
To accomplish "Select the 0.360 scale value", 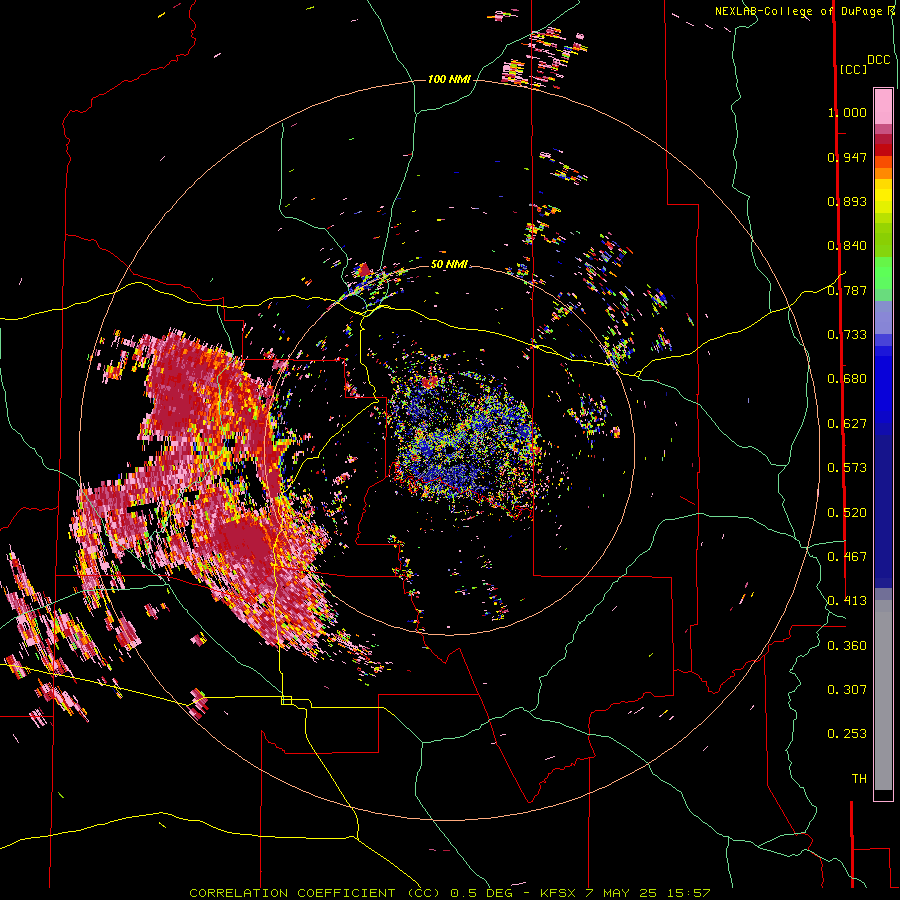I will [x=847, y=646].
